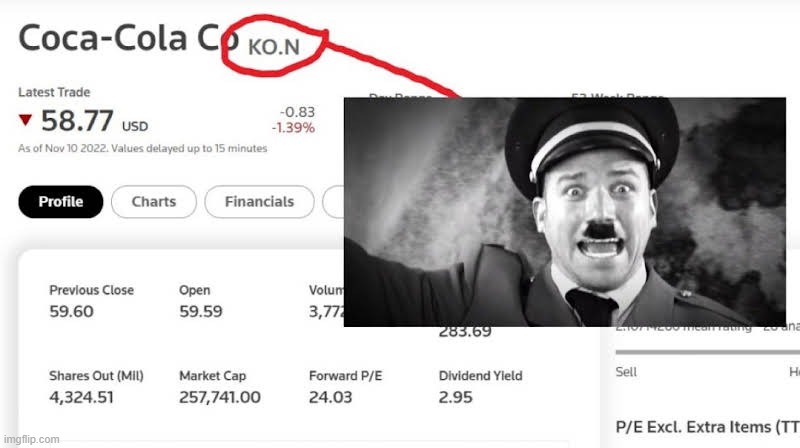This screenshot has height=448, width=800.
Task: Click the partially hidden tab after Financials
Action: [x=333, y=202]
